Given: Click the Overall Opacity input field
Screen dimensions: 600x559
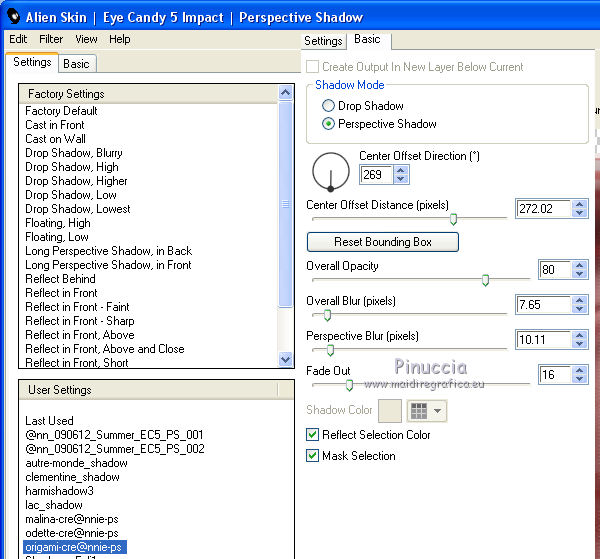Looking at the screenshot, I should [x=555, y=270].
